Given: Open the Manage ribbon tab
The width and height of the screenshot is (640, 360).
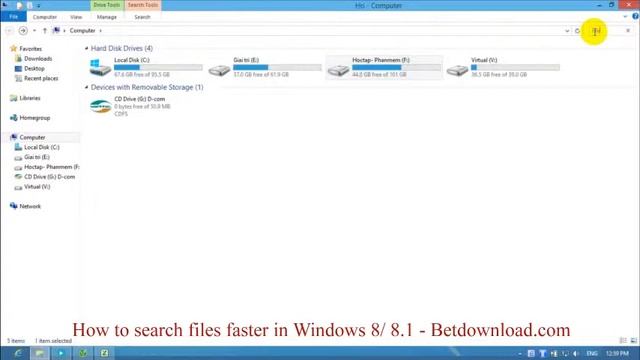Looking at the screenshot, I should pos(107,17).
